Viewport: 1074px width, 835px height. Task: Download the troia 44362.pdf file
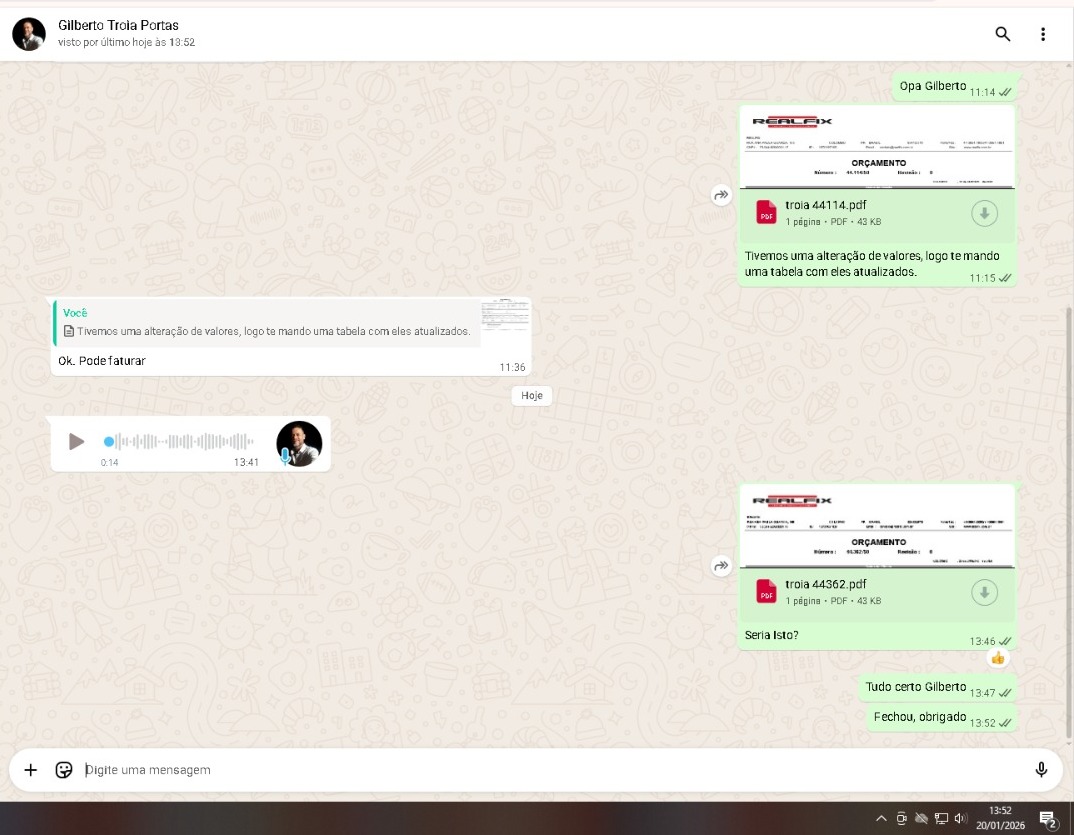pyautogui.click(x=984, y=593)
